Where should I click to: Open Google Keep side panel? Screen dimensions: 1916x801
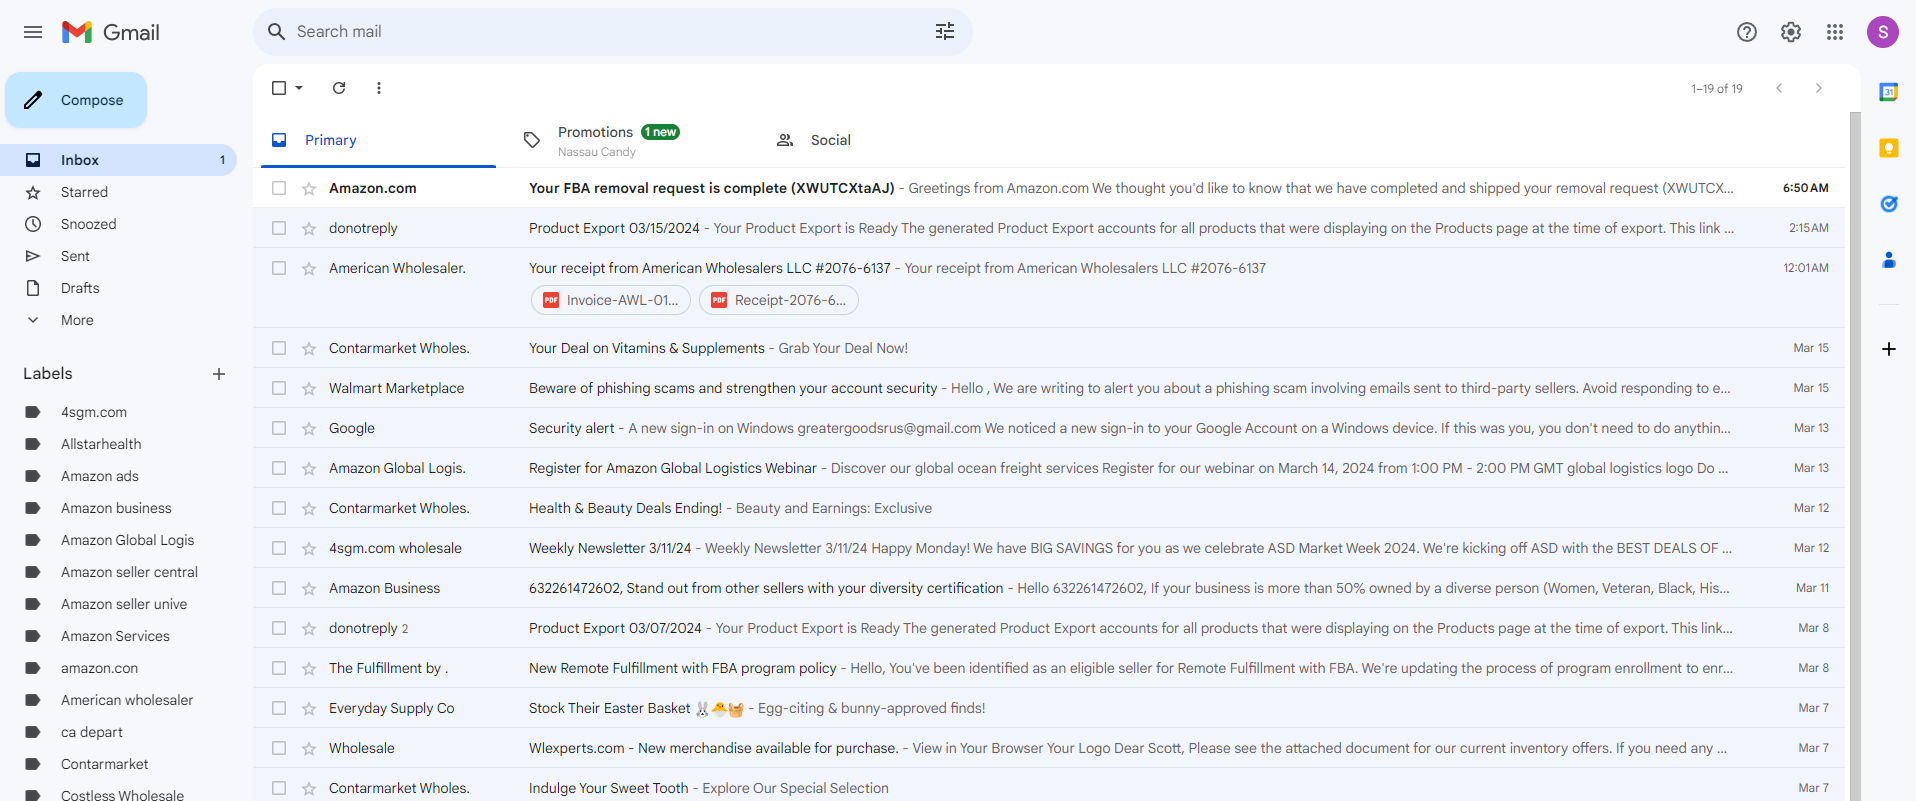[x=1889, y=148]
